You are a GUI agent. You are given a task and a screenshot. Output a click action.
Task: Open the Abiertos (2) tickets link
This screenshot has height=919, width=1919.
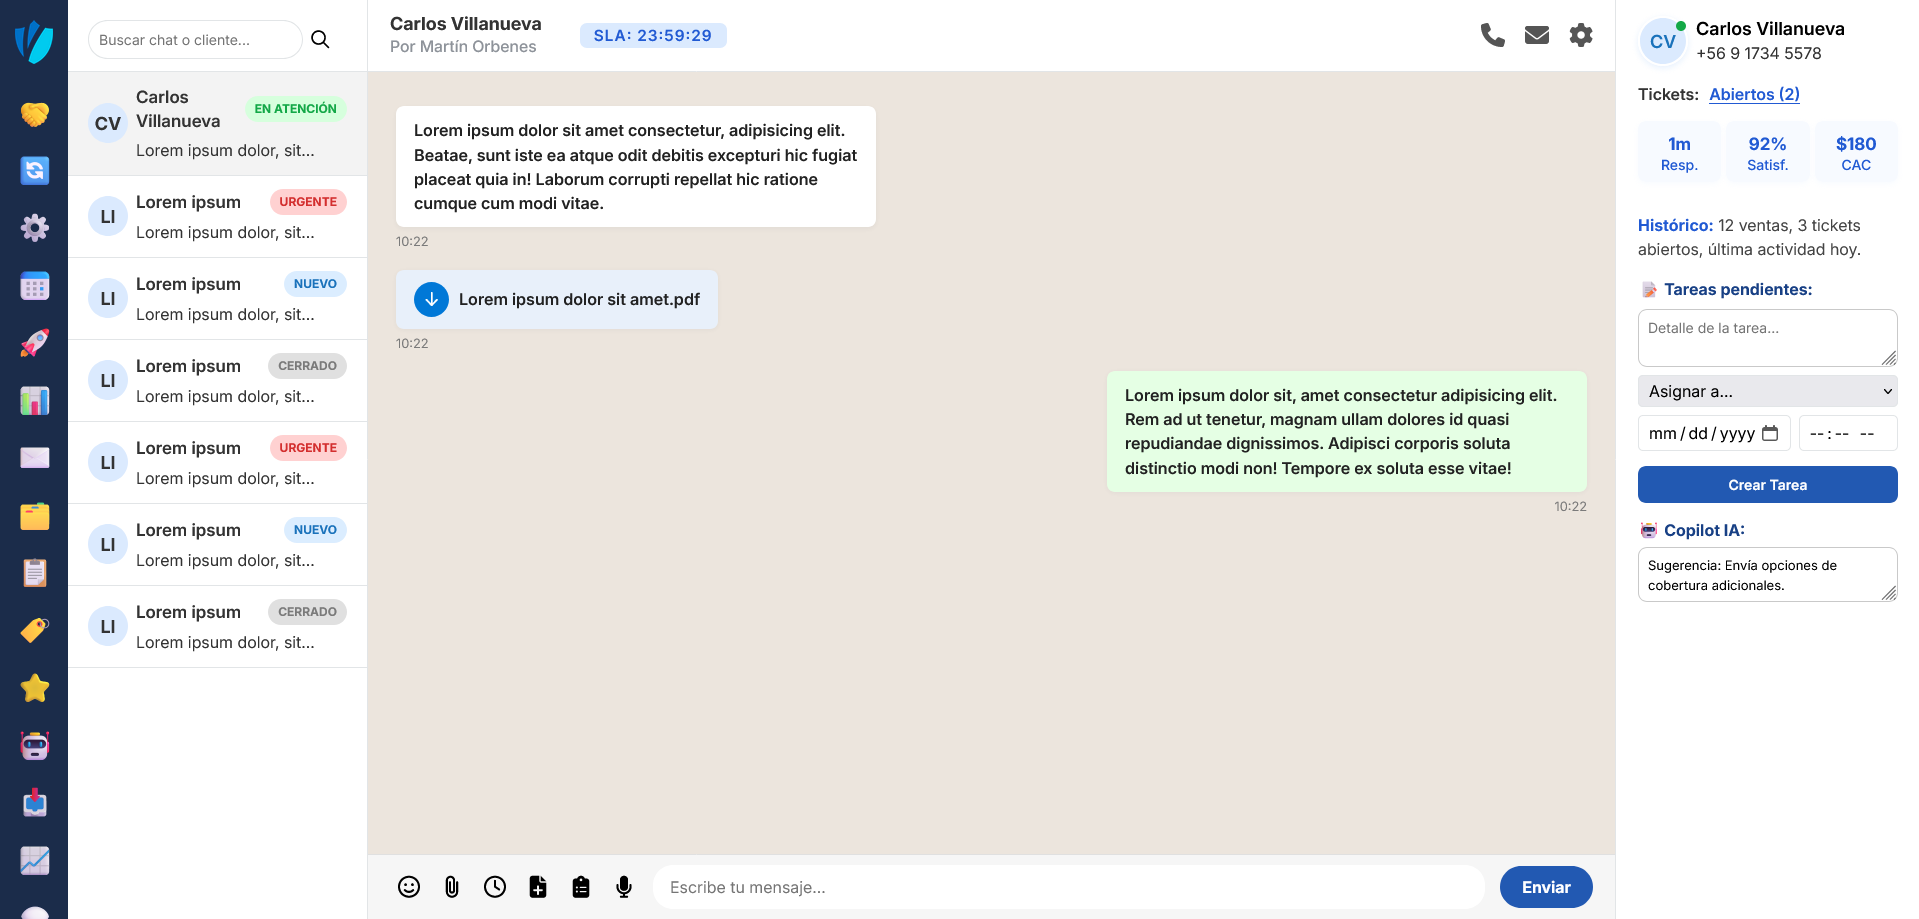click(1754, 94)
